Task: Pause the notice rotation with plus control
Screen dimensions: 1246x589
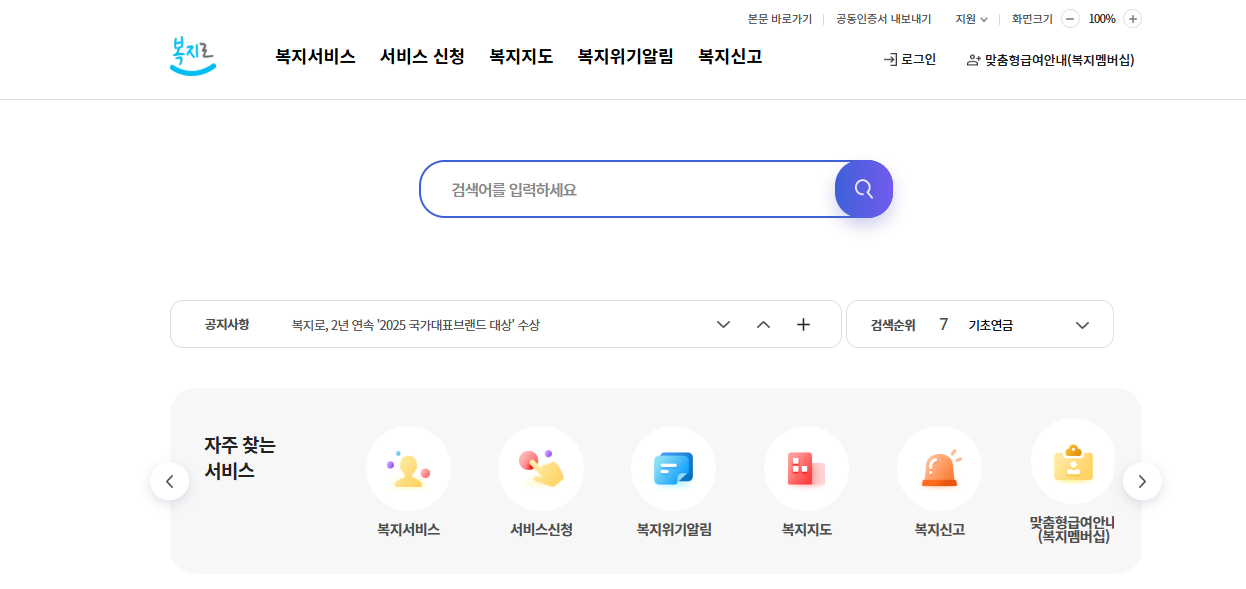Action: click(803, 324)
